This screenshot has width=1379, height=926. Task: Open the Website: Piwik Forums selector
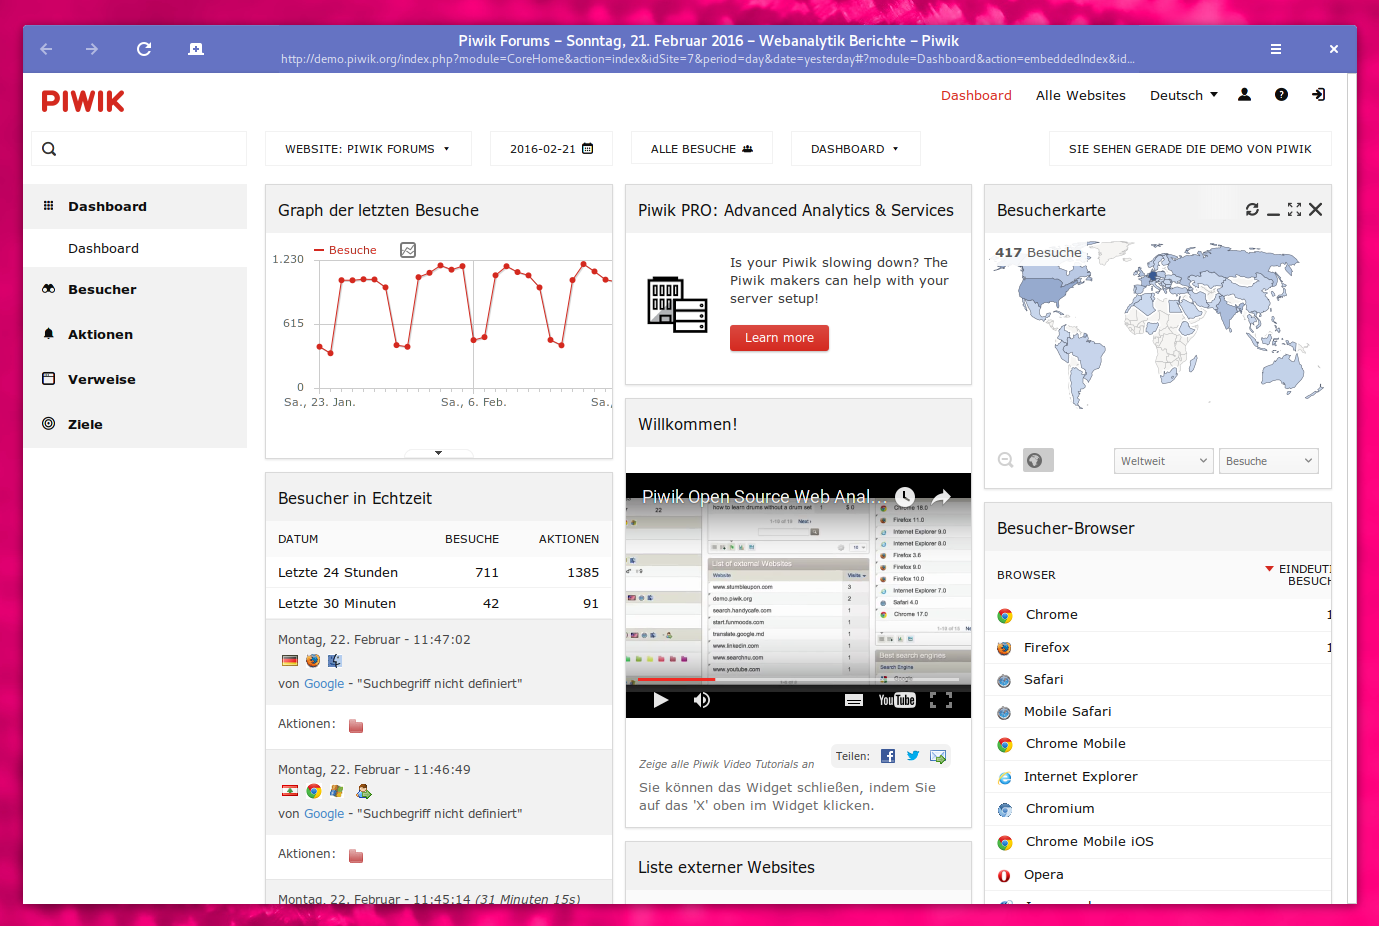(x=367, y=149)
